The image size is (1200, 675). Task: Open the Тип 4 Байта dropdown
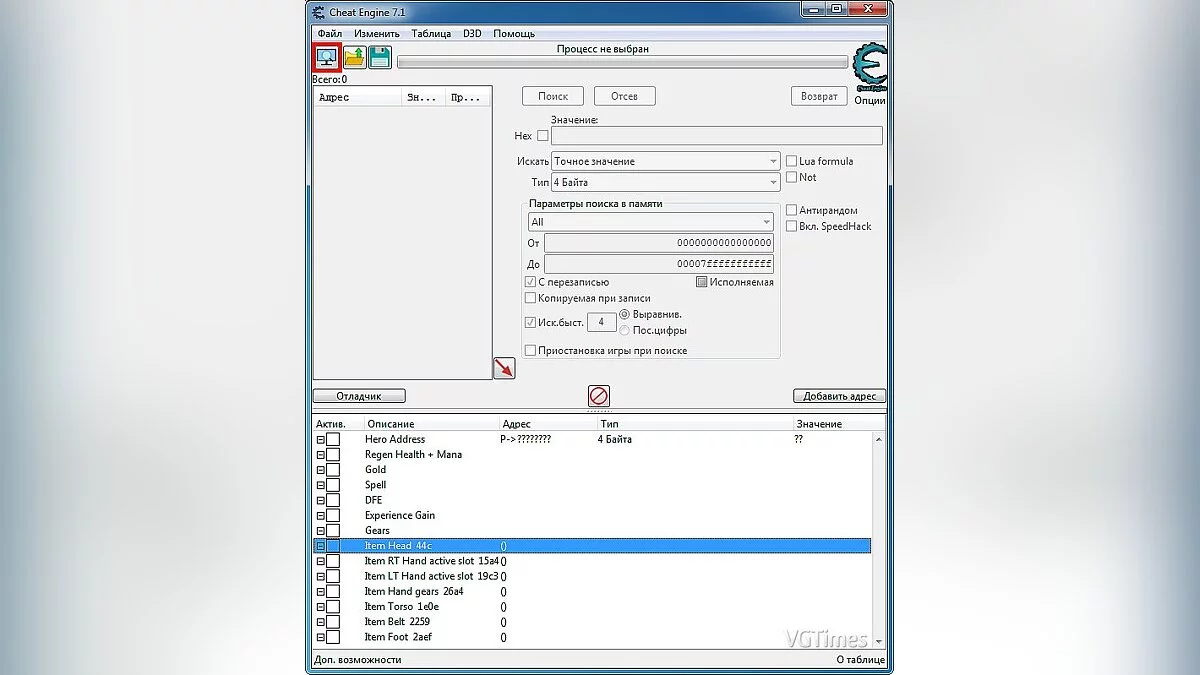(x=665, y=183)
